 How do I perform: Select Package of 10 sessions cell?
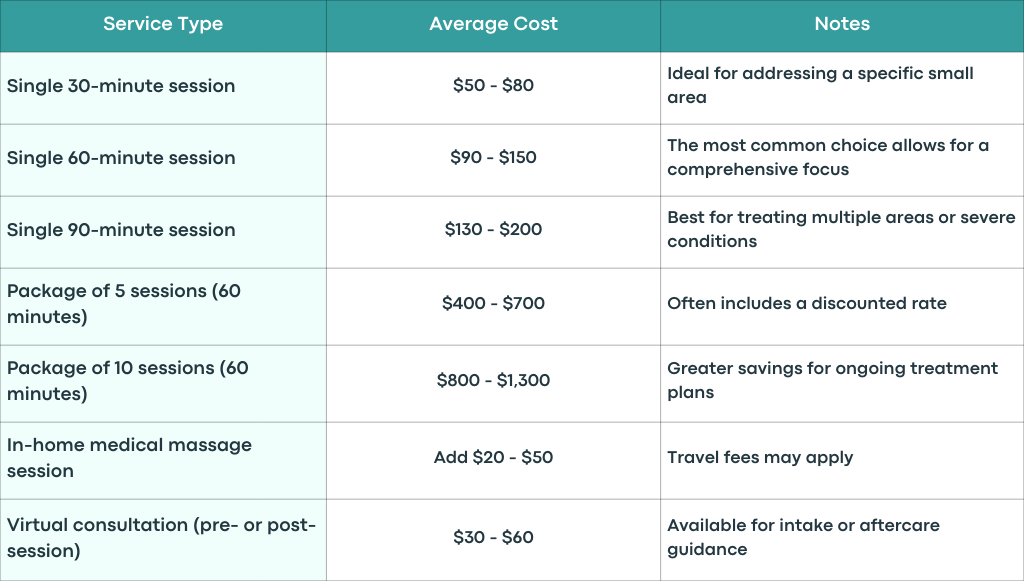tap(163, 383)
